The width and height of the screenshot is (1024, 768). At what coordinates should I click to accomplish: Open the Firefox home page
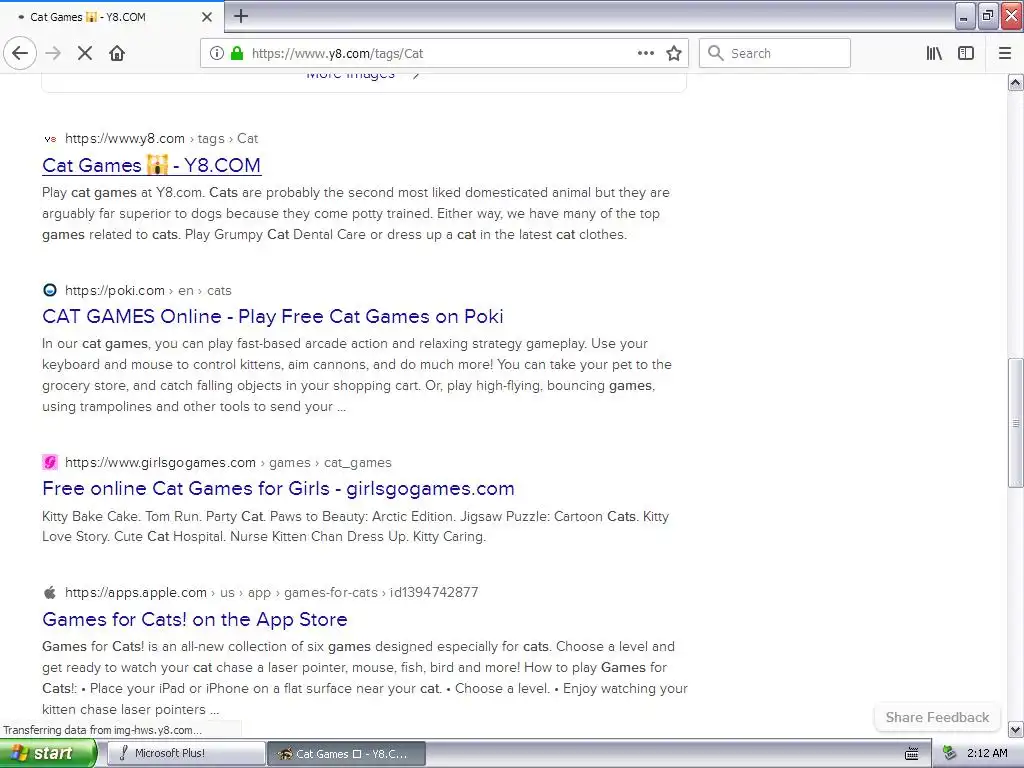[117, 53]
